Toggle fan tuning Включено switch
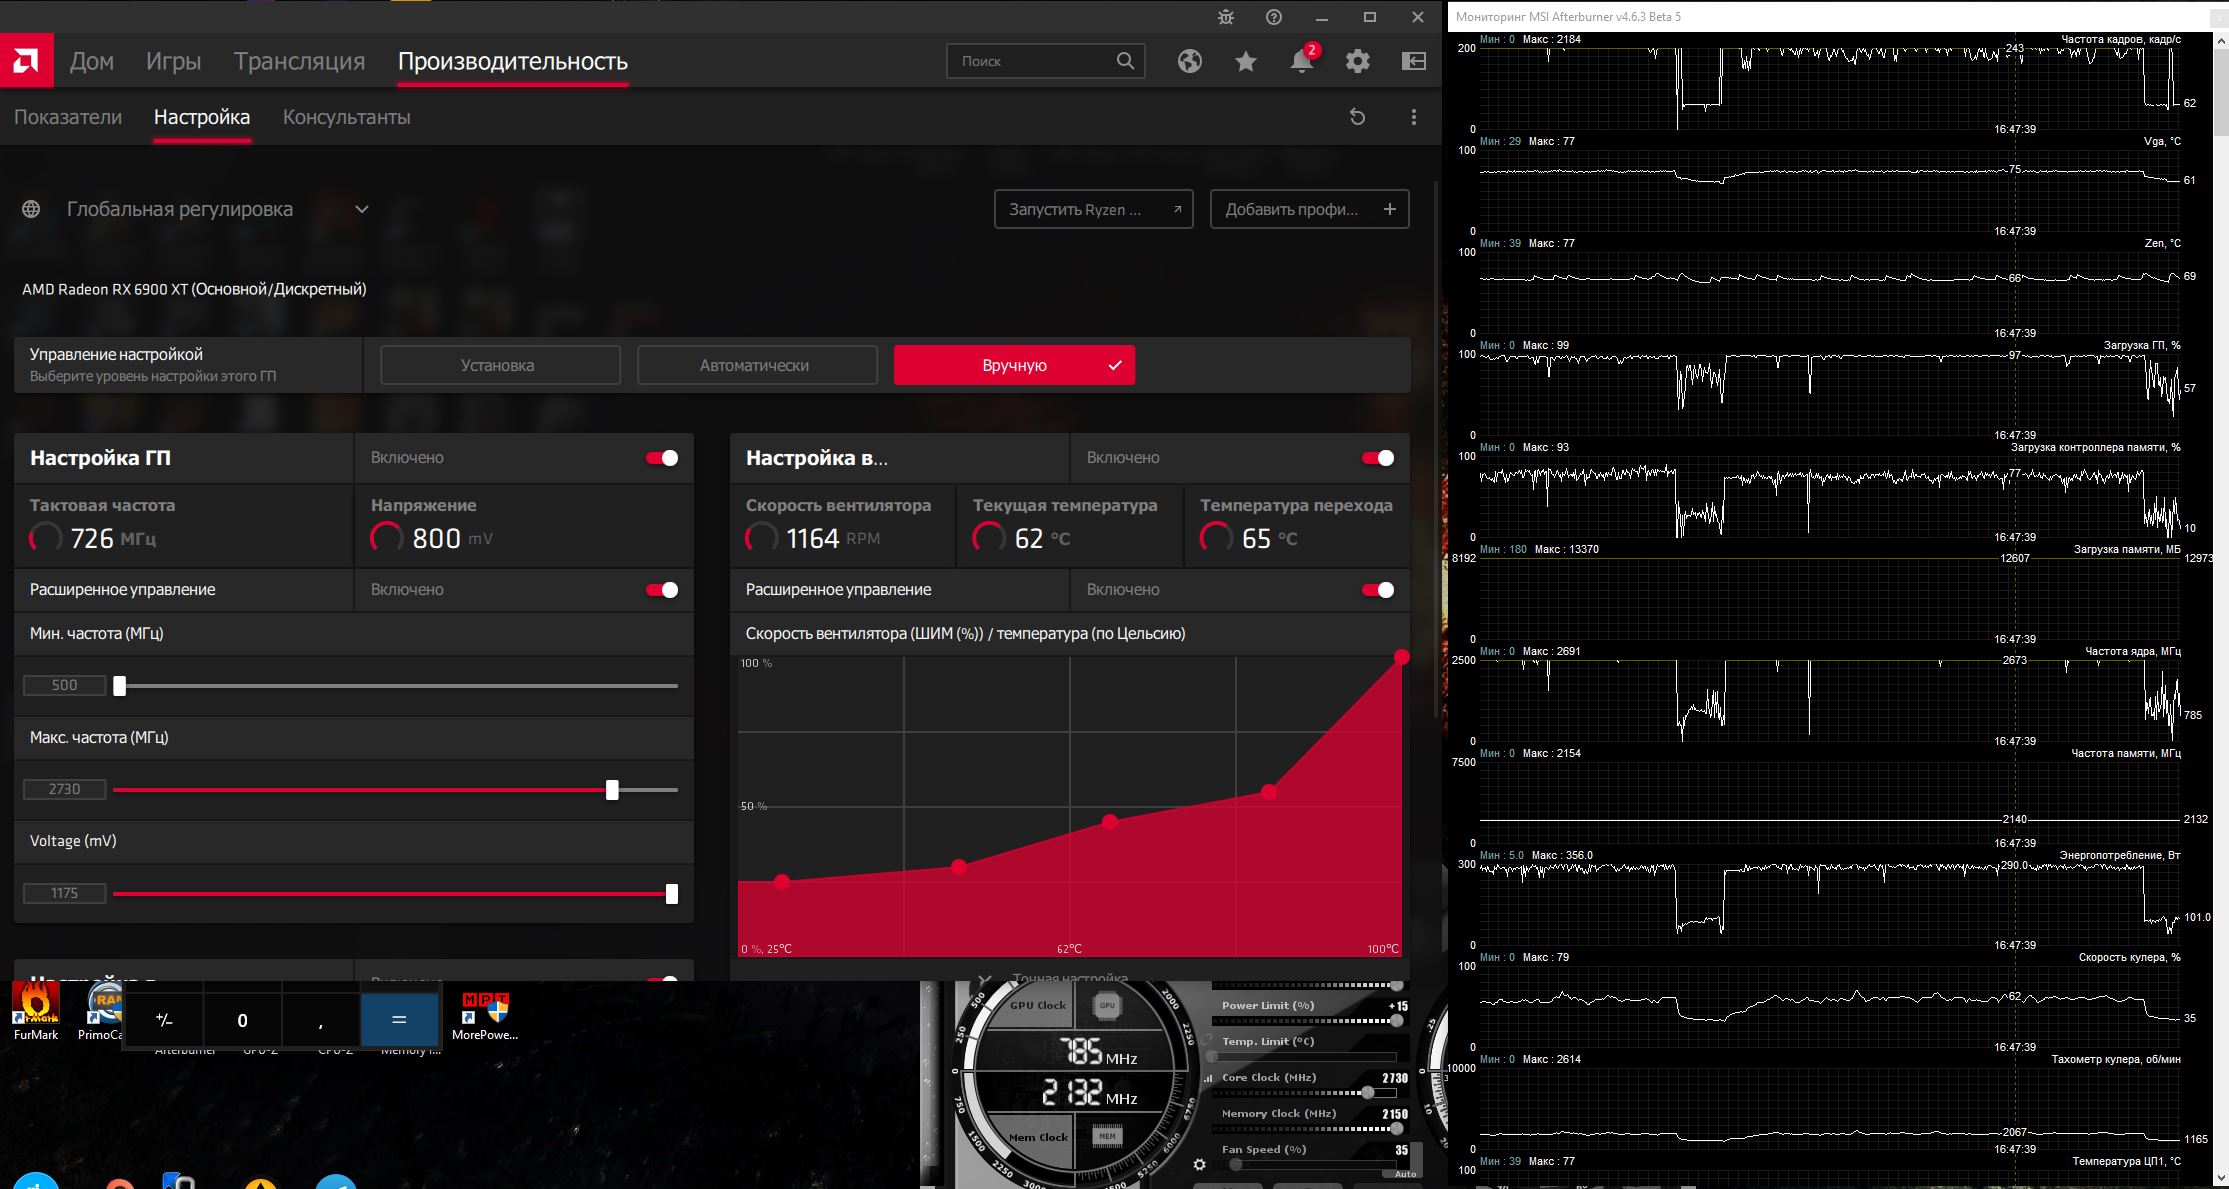The image size is (2229, 1189). tap(1378, 458)
